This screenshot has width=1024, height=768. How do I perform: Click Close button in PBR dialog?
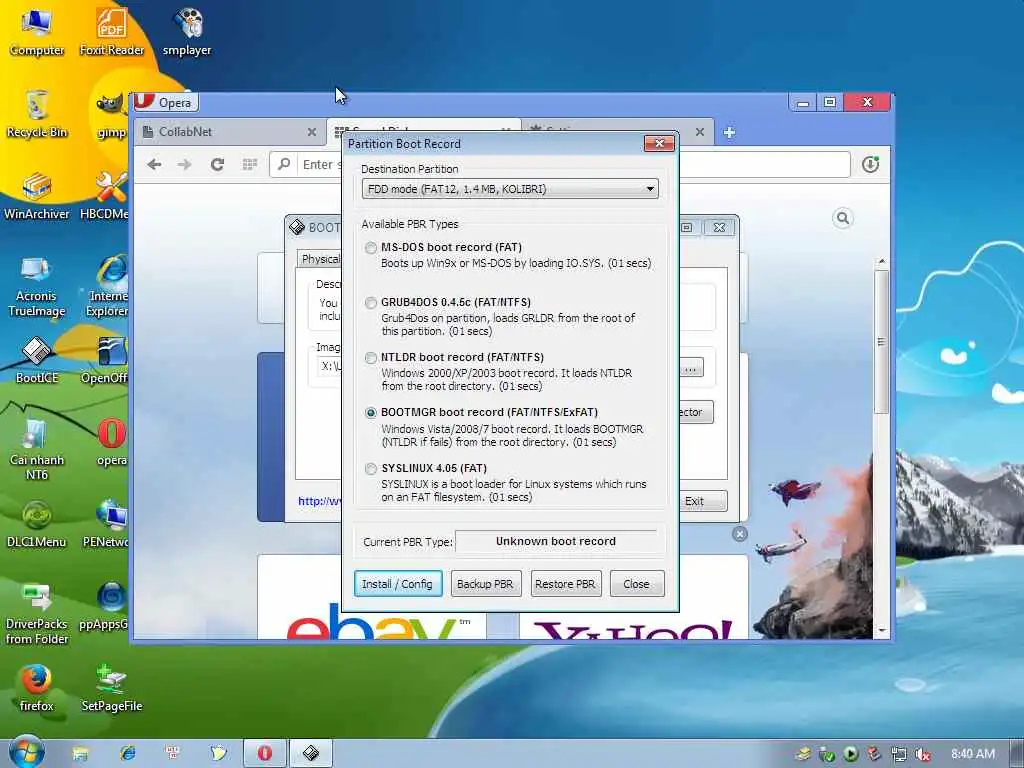tap(637, 584)
